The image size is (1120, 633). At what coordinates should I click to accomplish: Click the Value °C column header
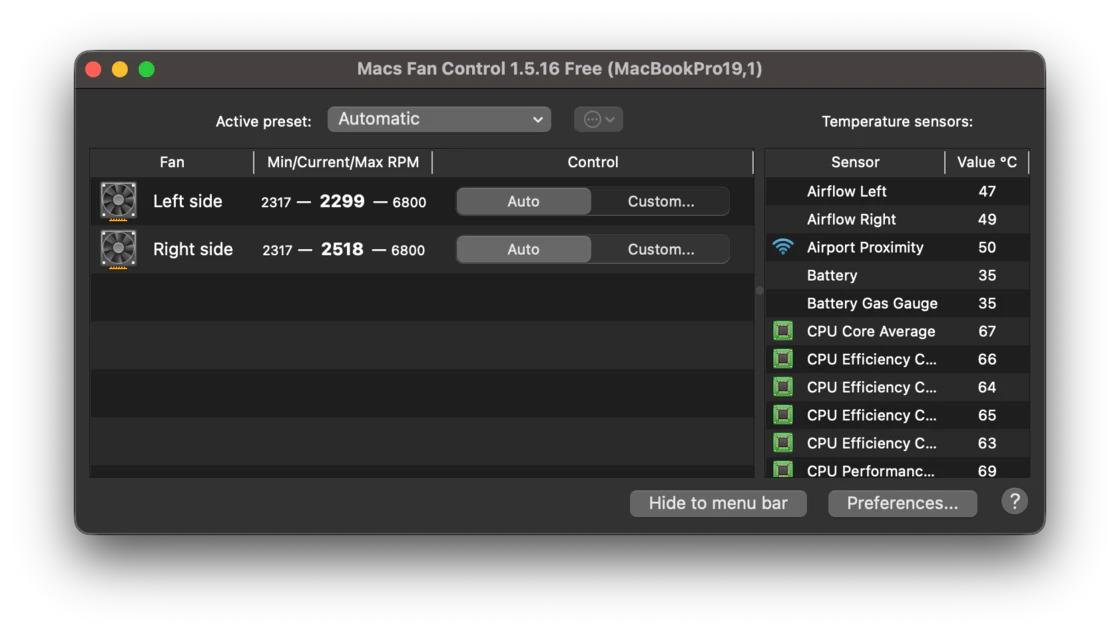pos(988,161)
